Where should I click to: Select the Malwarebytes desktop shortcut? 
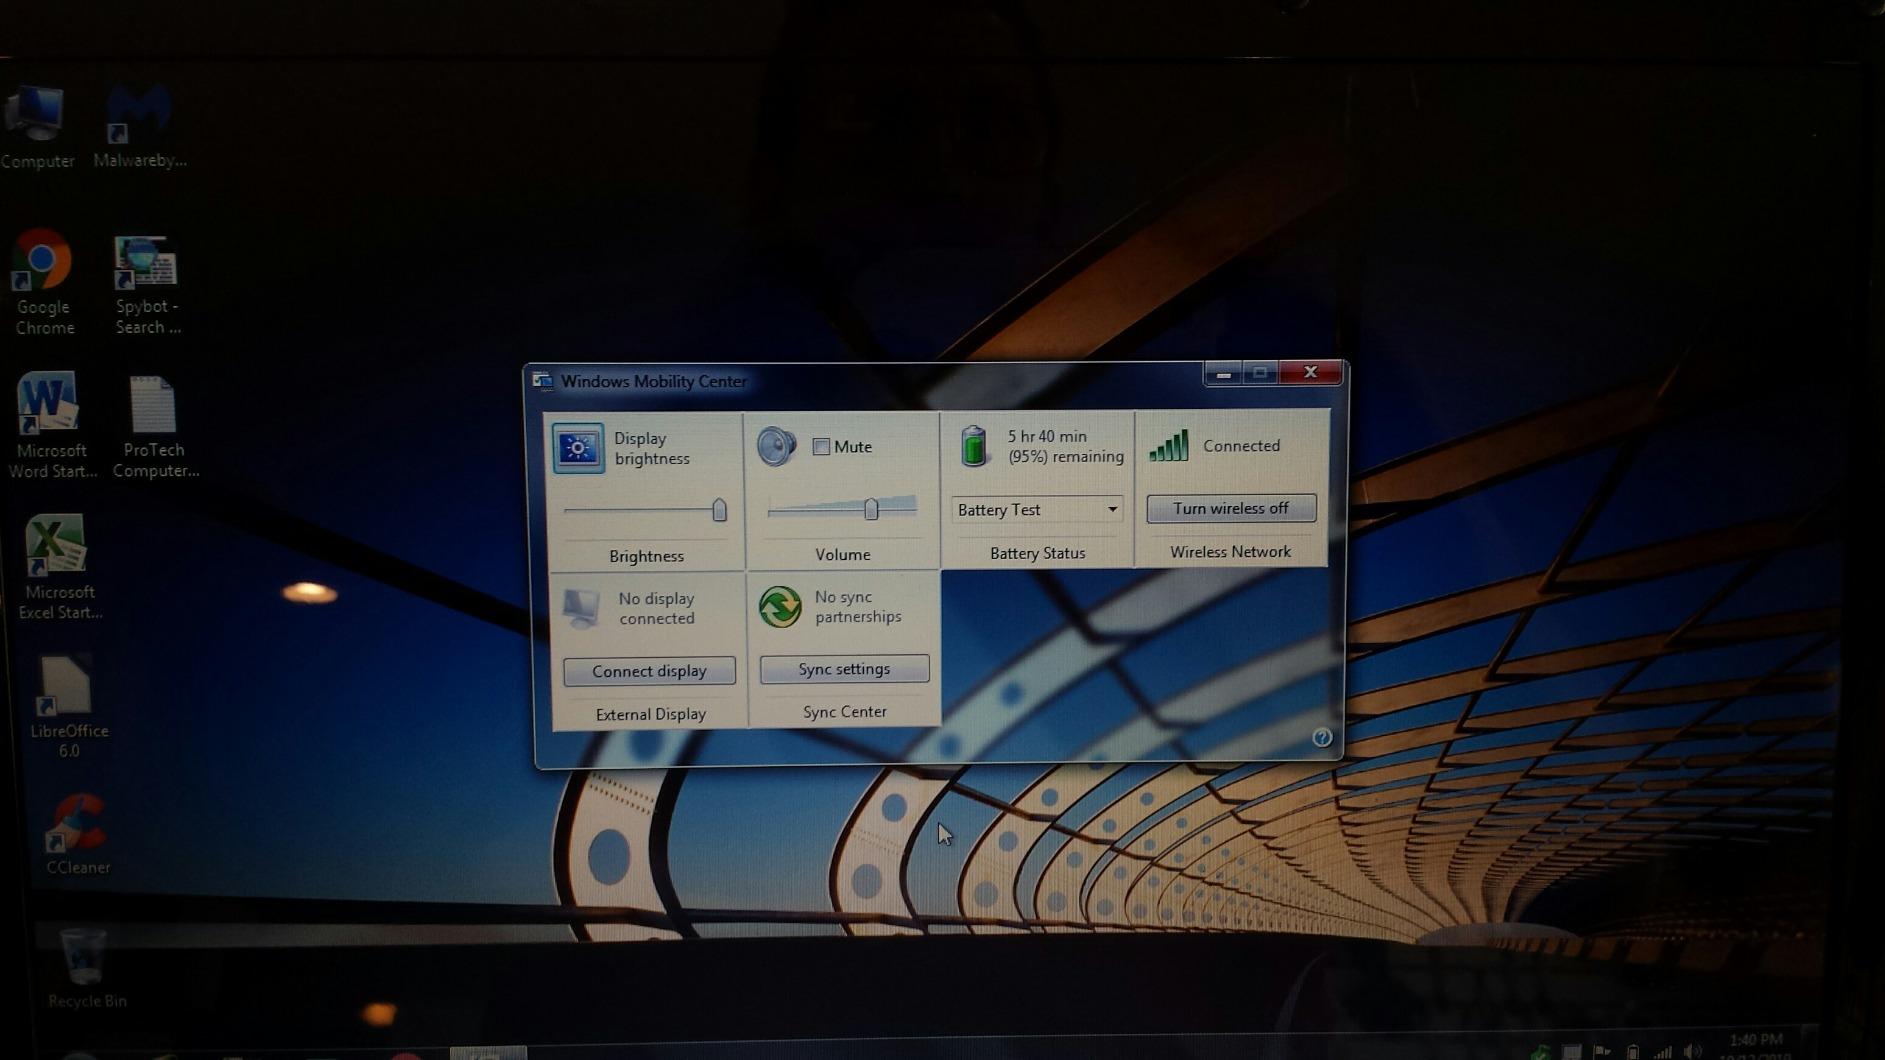[x=140, y=127]
